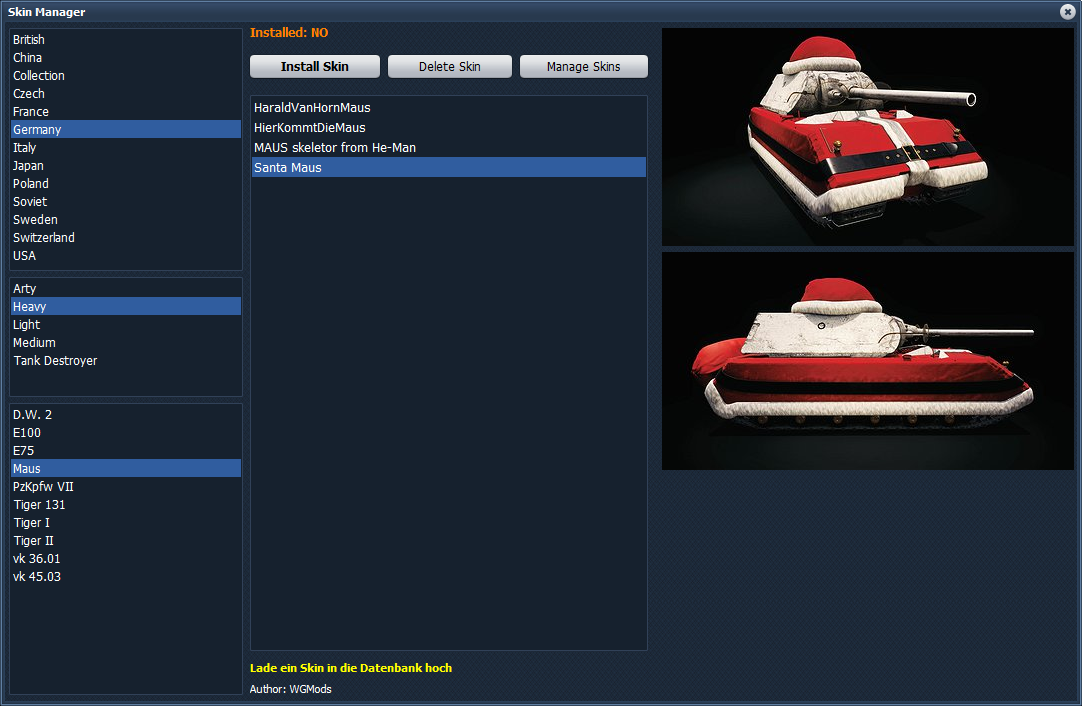
Task: Close the Skin Manager window
Action: pos(1068,12)
